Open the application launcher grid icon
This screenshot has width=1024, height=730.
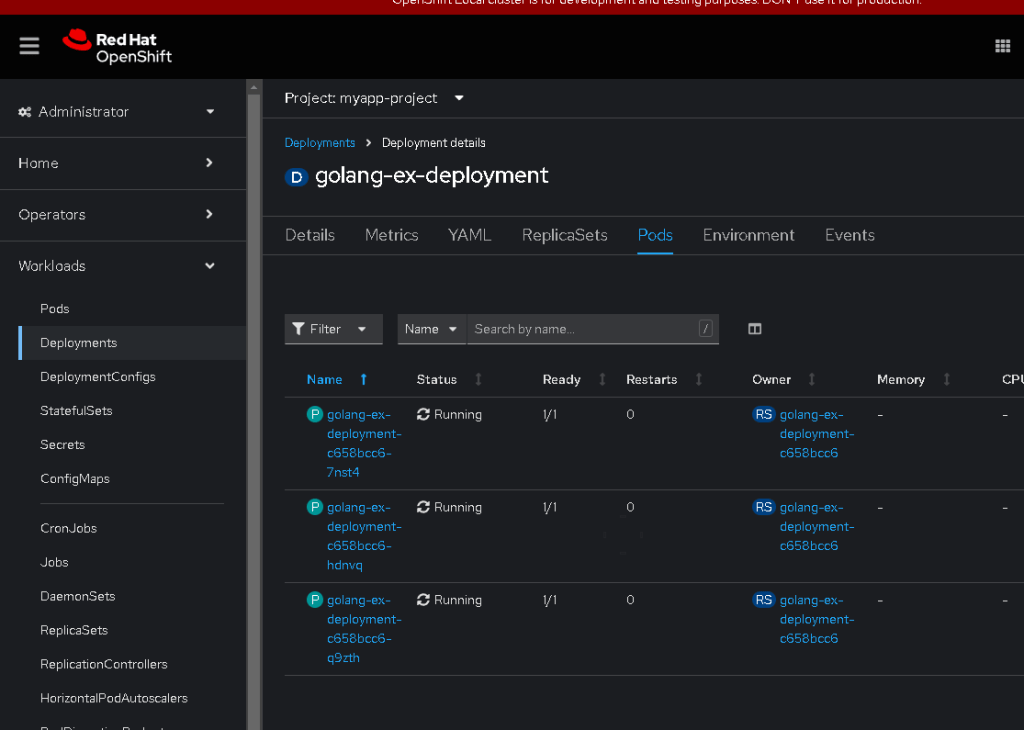click(1002, 46)
